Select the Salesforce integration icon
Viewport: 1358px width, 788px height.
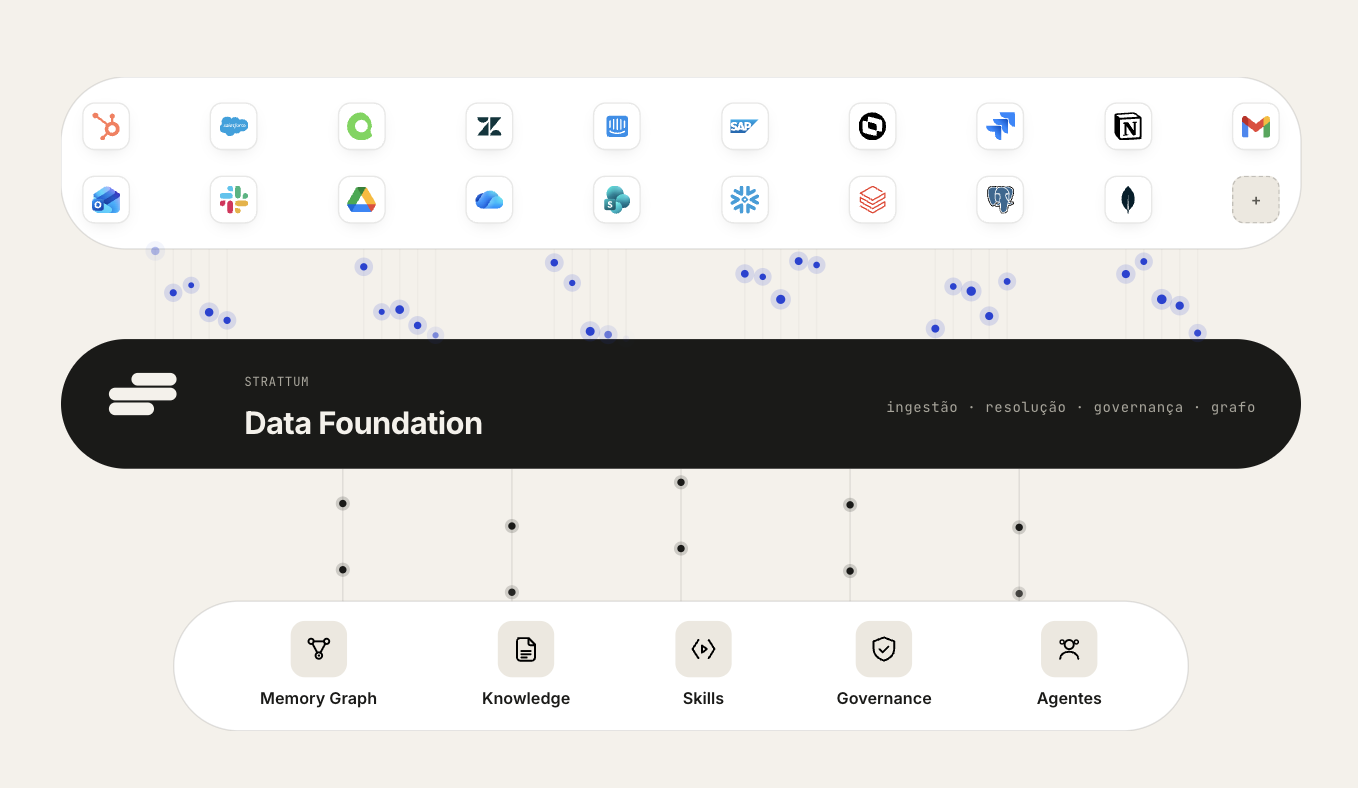234,127
